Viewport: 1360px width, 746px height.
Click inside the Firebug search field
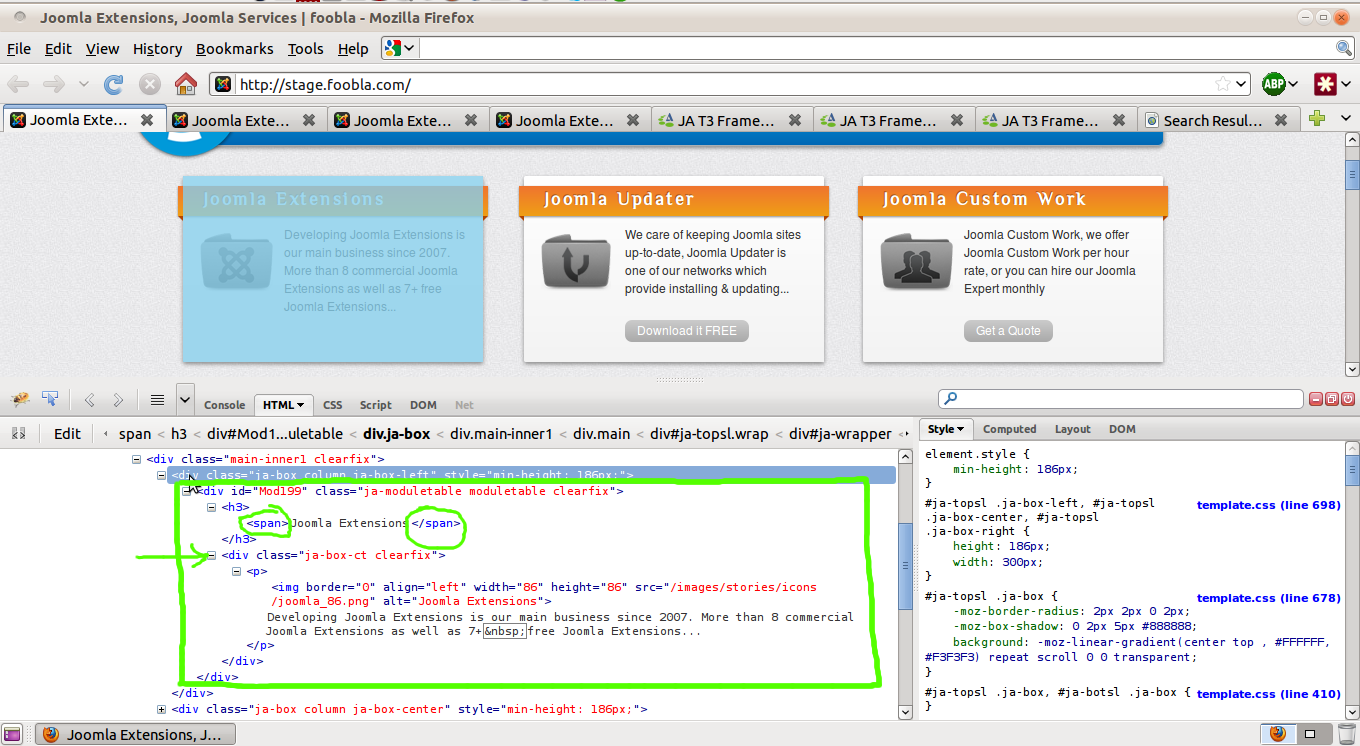(1120, 398)
